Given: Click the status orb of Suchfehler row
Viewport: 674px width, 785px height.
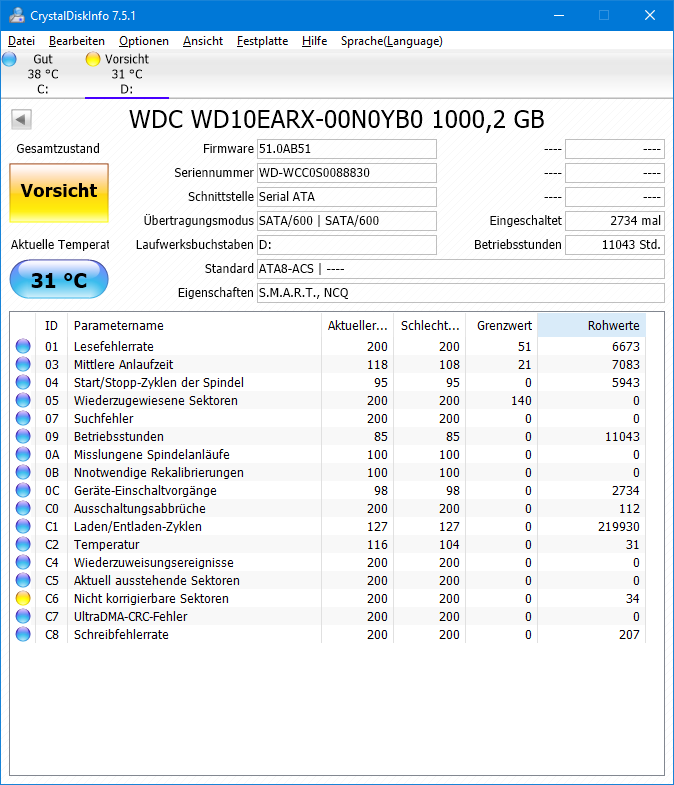Looking at the screenshot, I should (x=23, y=419).
